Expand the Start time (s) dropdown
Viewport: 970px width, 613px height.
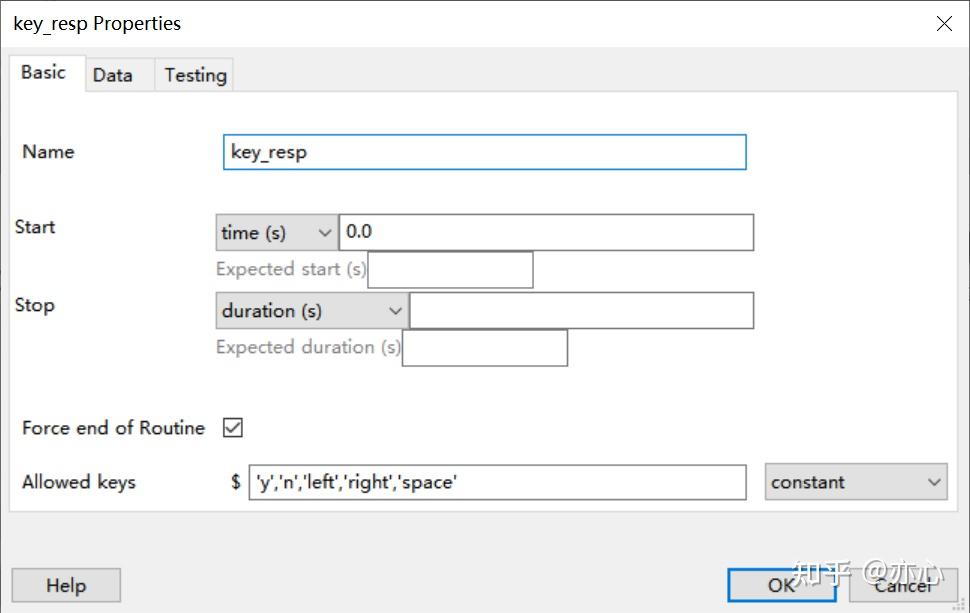(x=277, y=233)
